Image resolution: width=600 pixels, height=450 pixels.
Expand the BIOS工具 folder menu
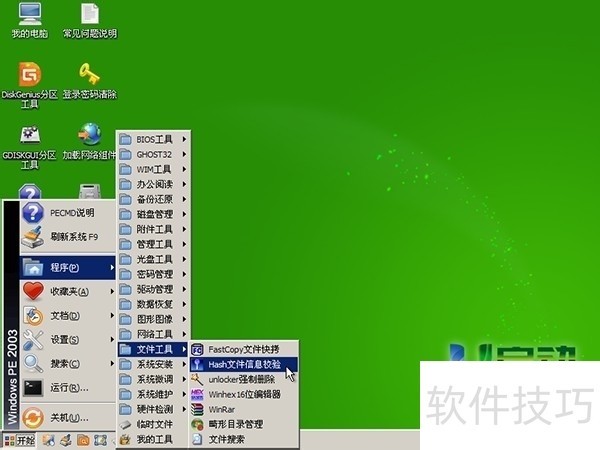(x=153, y=140)
